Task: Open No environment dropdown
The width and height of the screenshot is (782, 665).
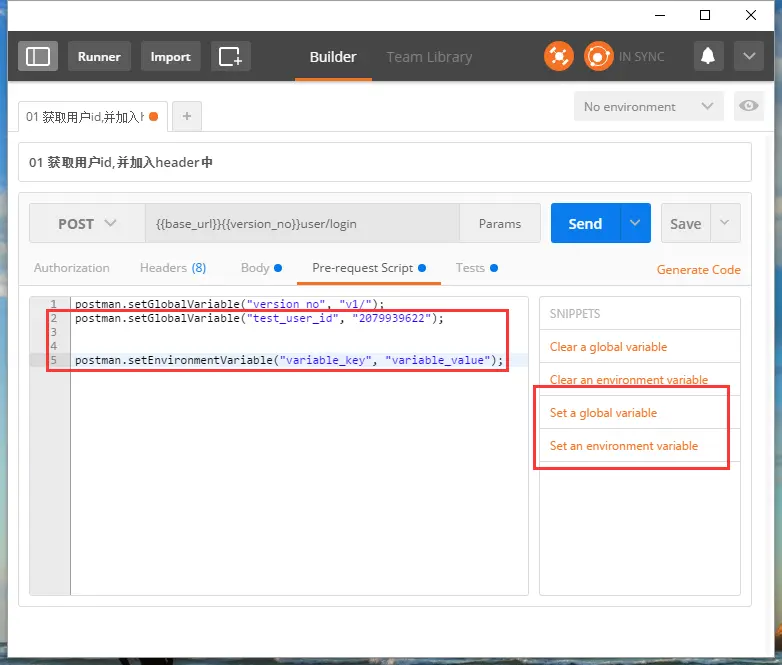Action: coord(648,106)
